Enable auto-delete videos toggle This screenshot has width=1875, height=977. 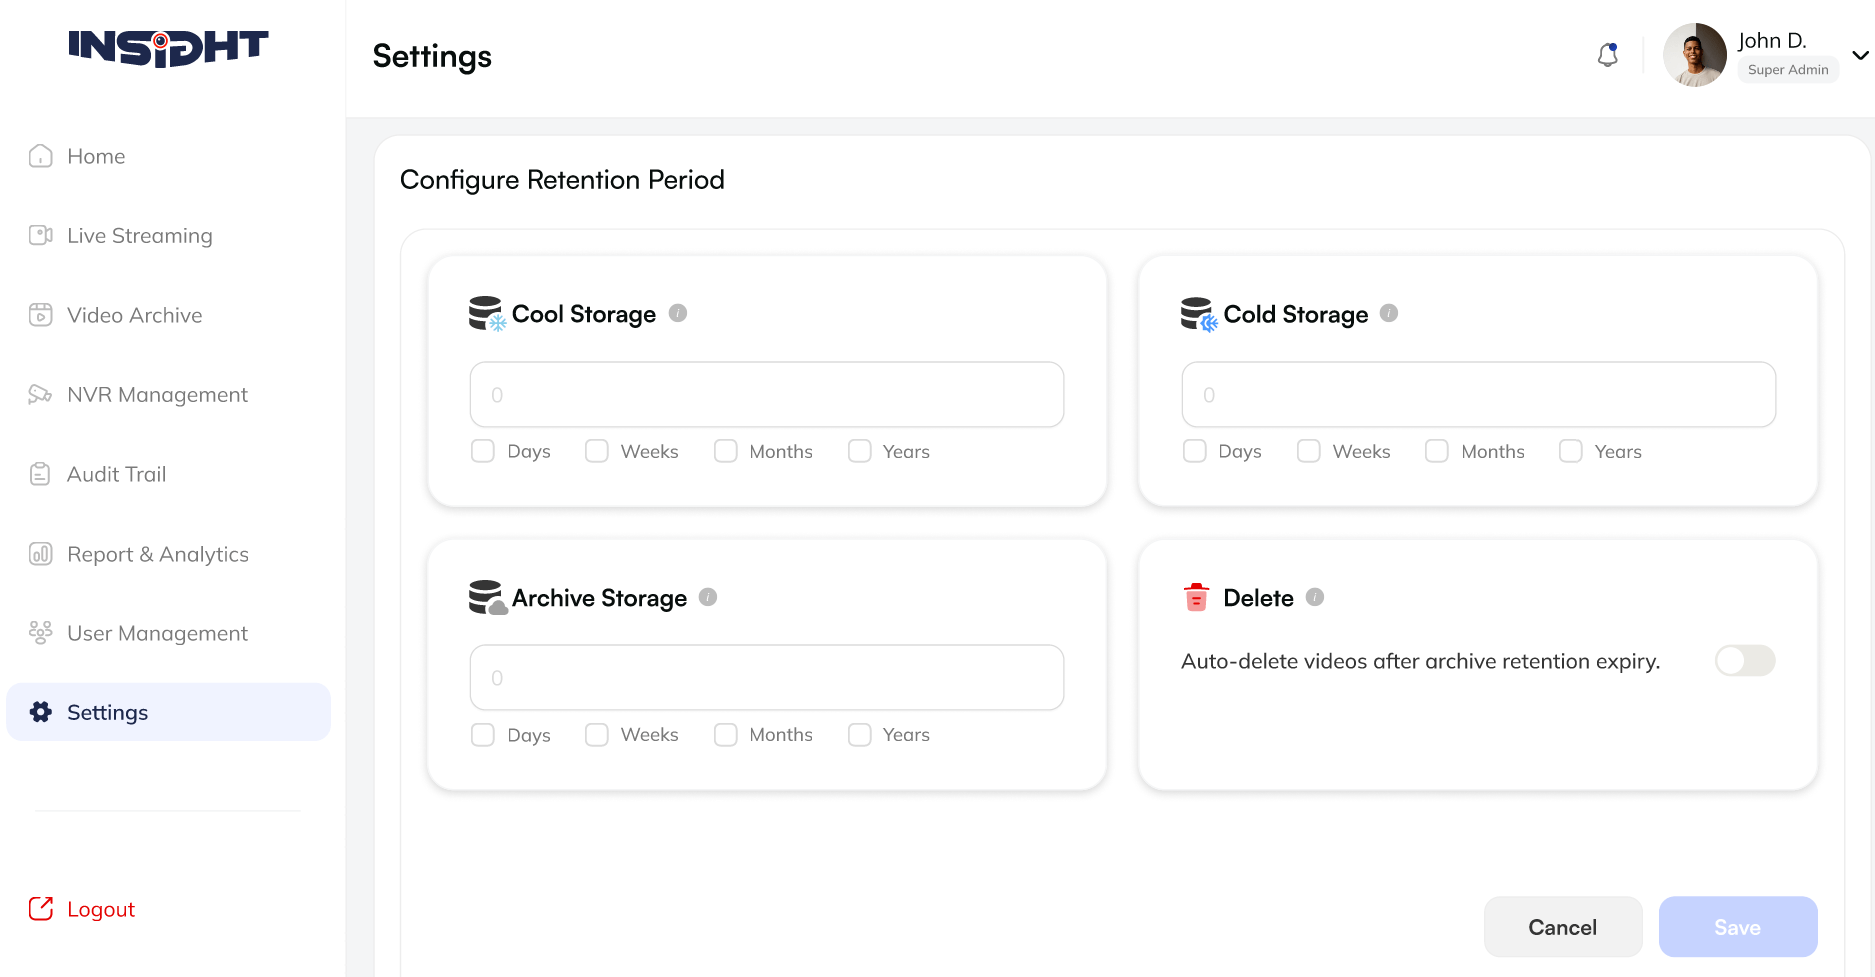1744,661
